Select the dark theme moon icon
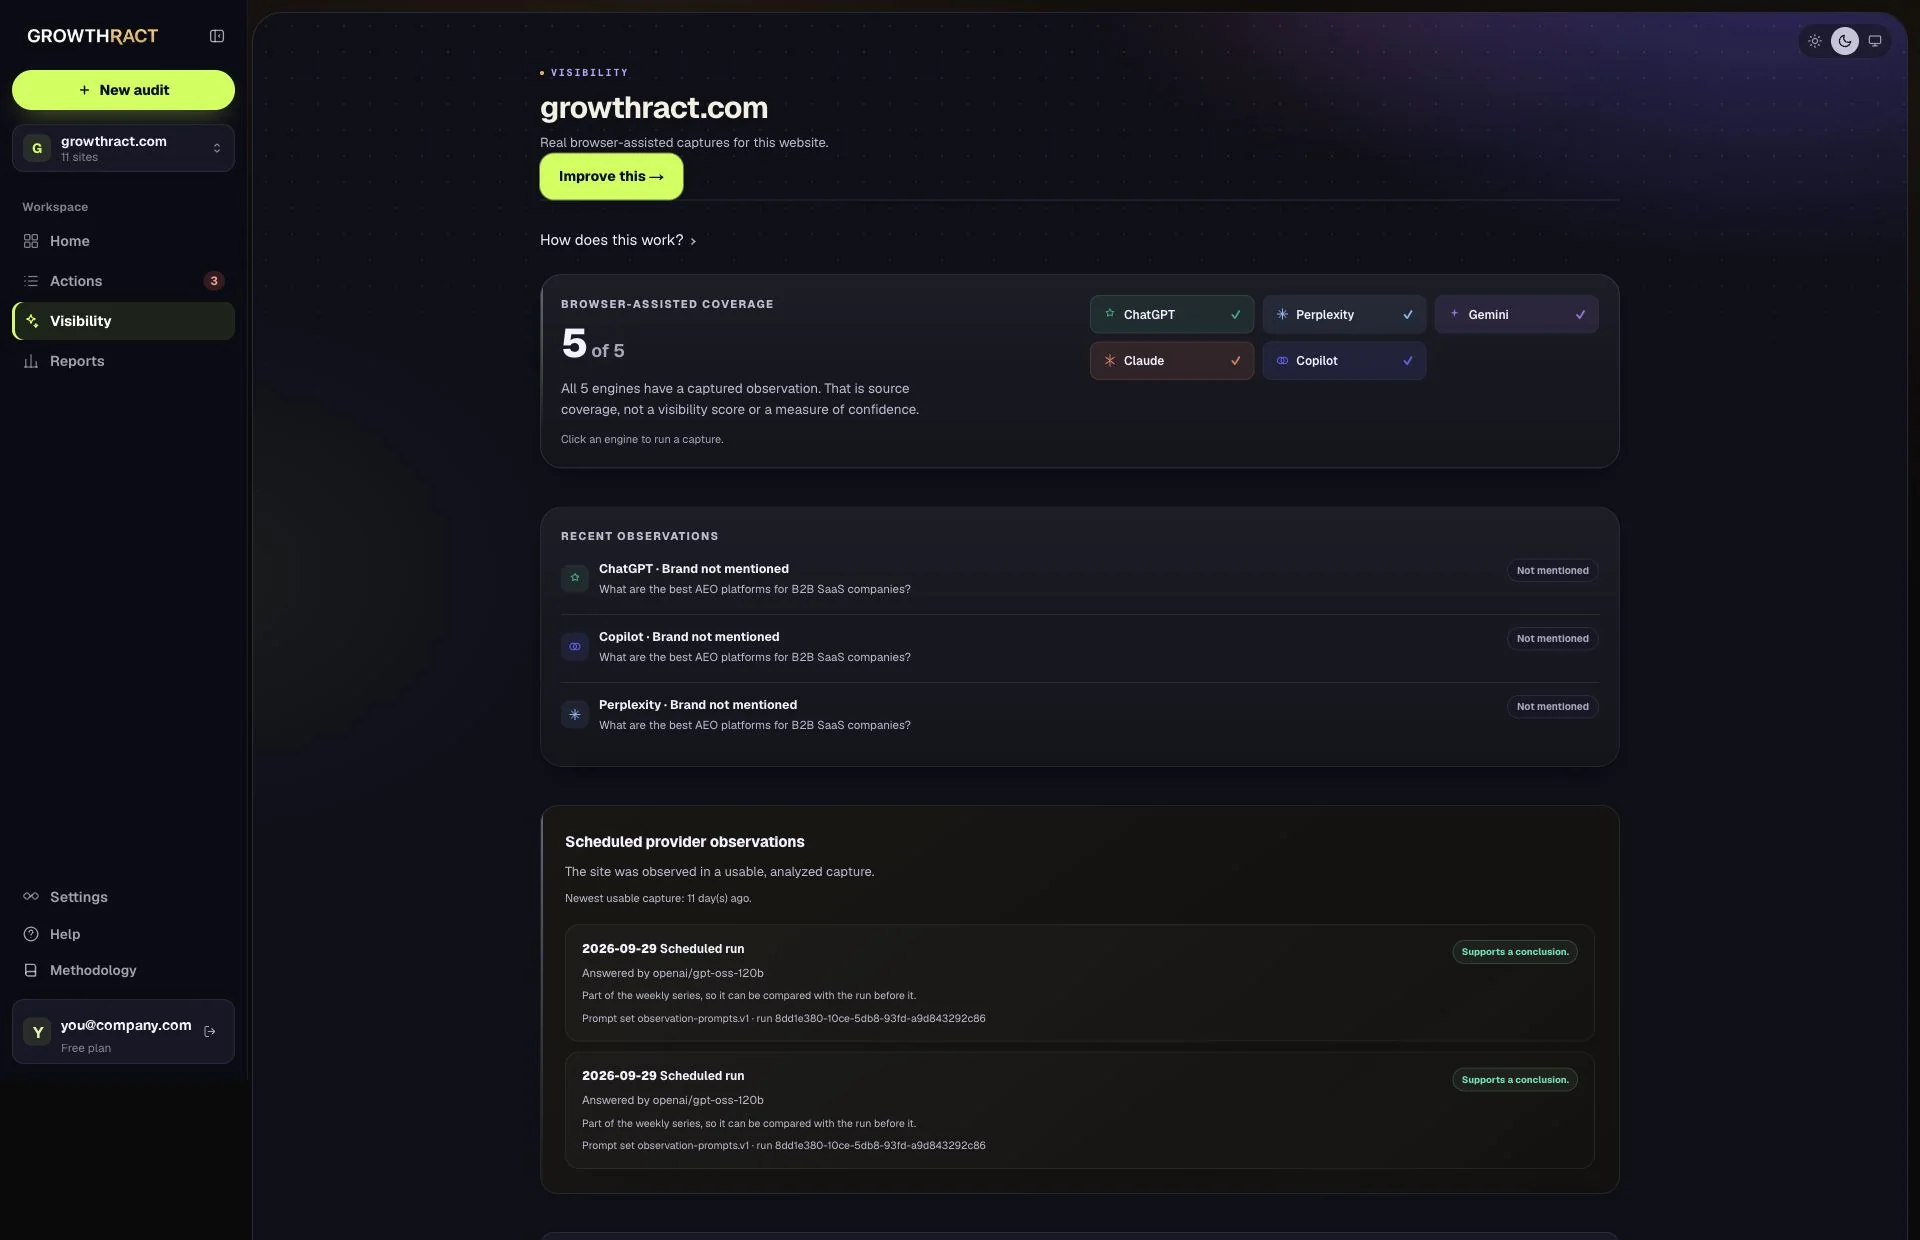1920x1240 pixels. point(1845,41)
